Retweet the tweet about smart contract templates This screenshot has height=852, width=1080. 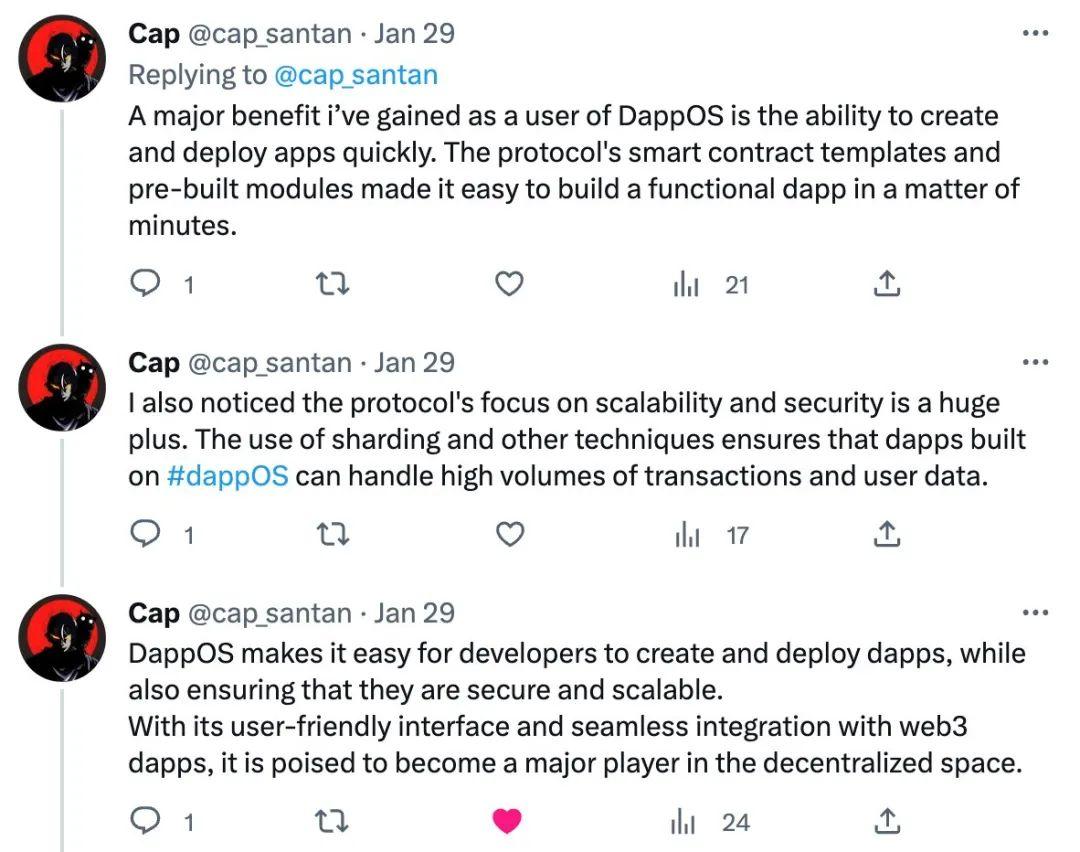click(x=329, y=286)
